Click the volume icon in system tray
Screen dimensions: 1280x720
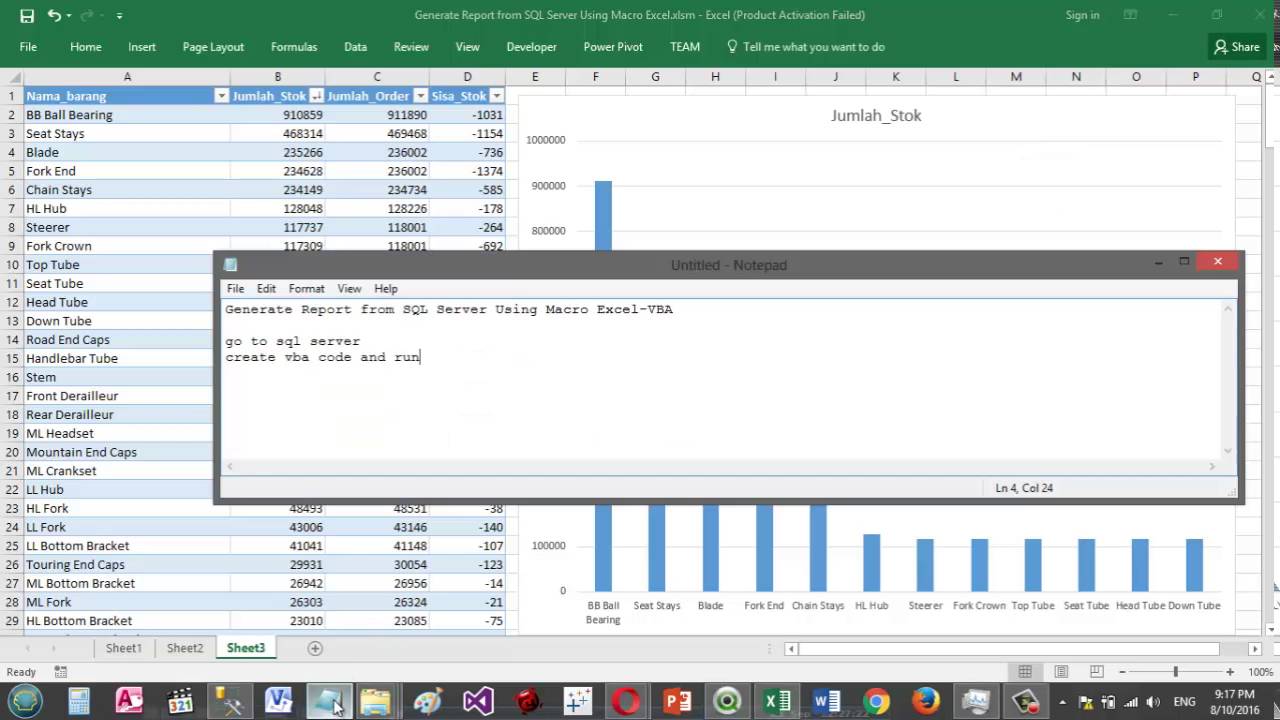point(1155,702)
